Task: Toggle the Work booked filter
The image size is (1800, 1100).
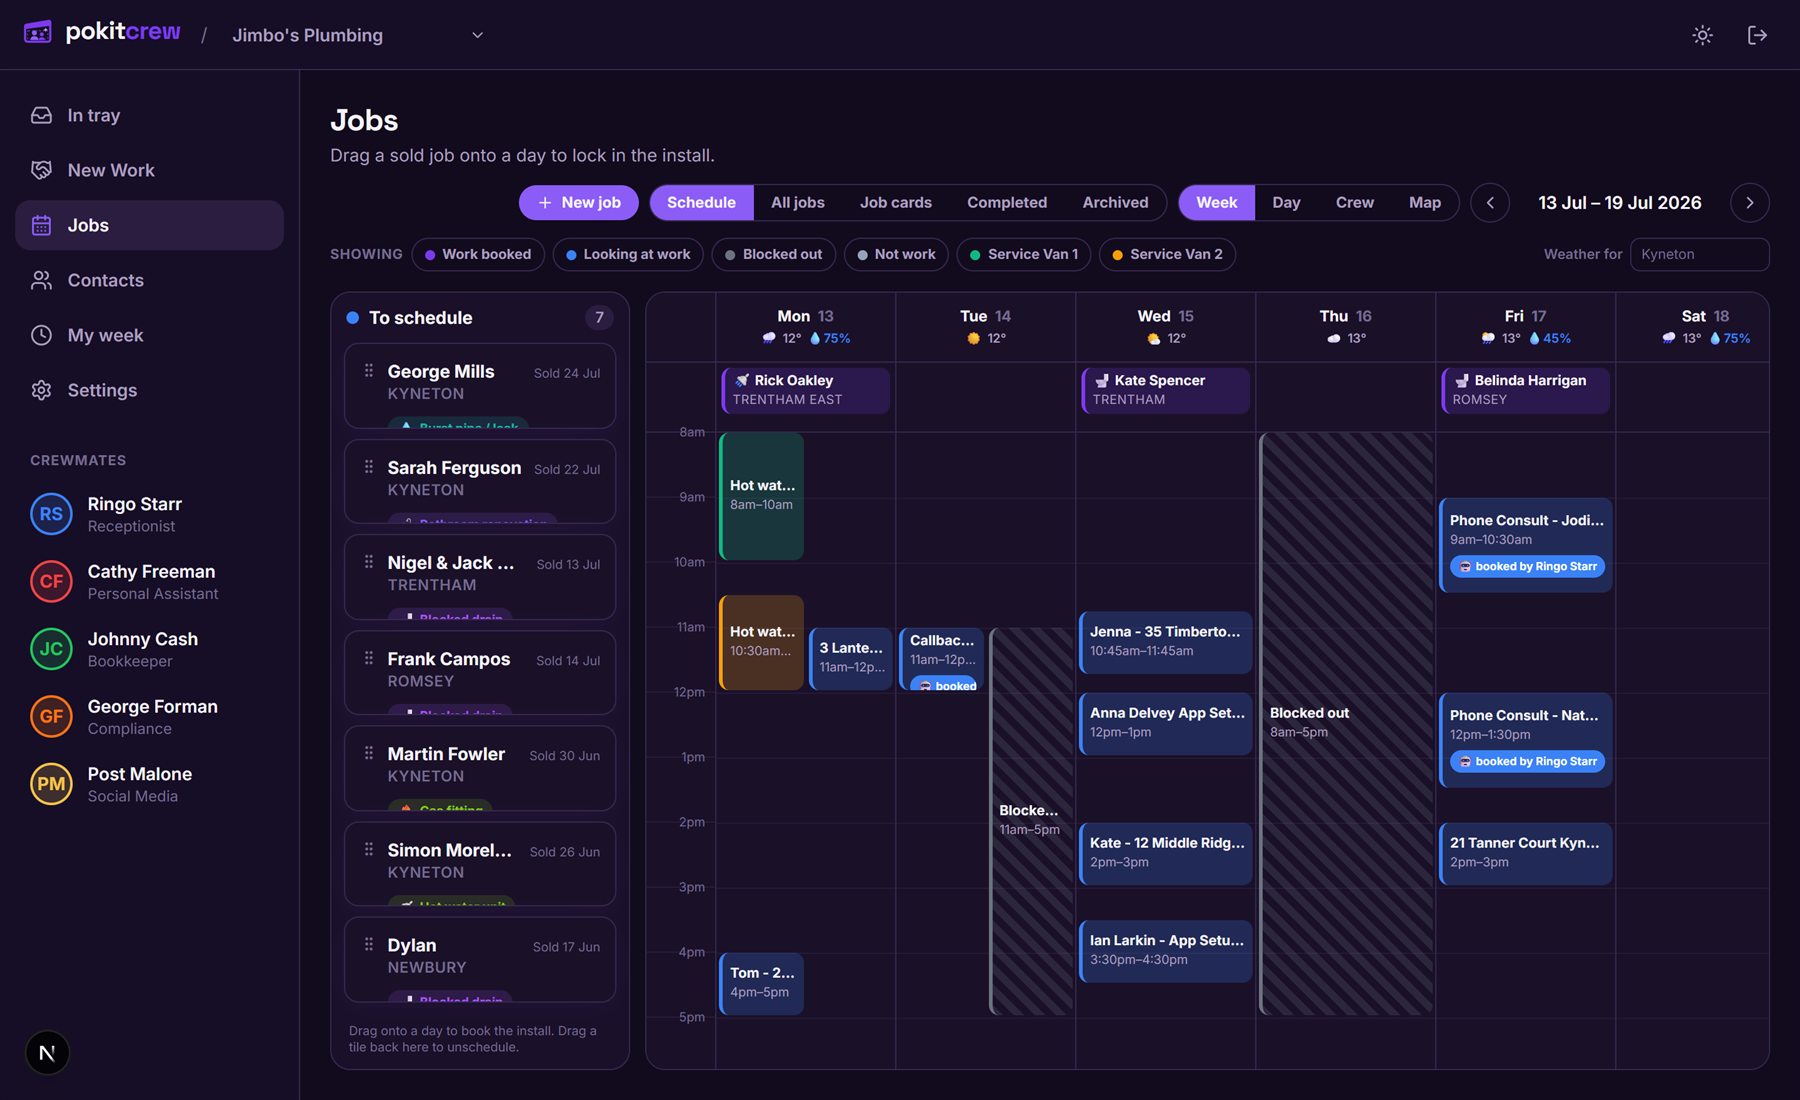Action: point(478,254)
